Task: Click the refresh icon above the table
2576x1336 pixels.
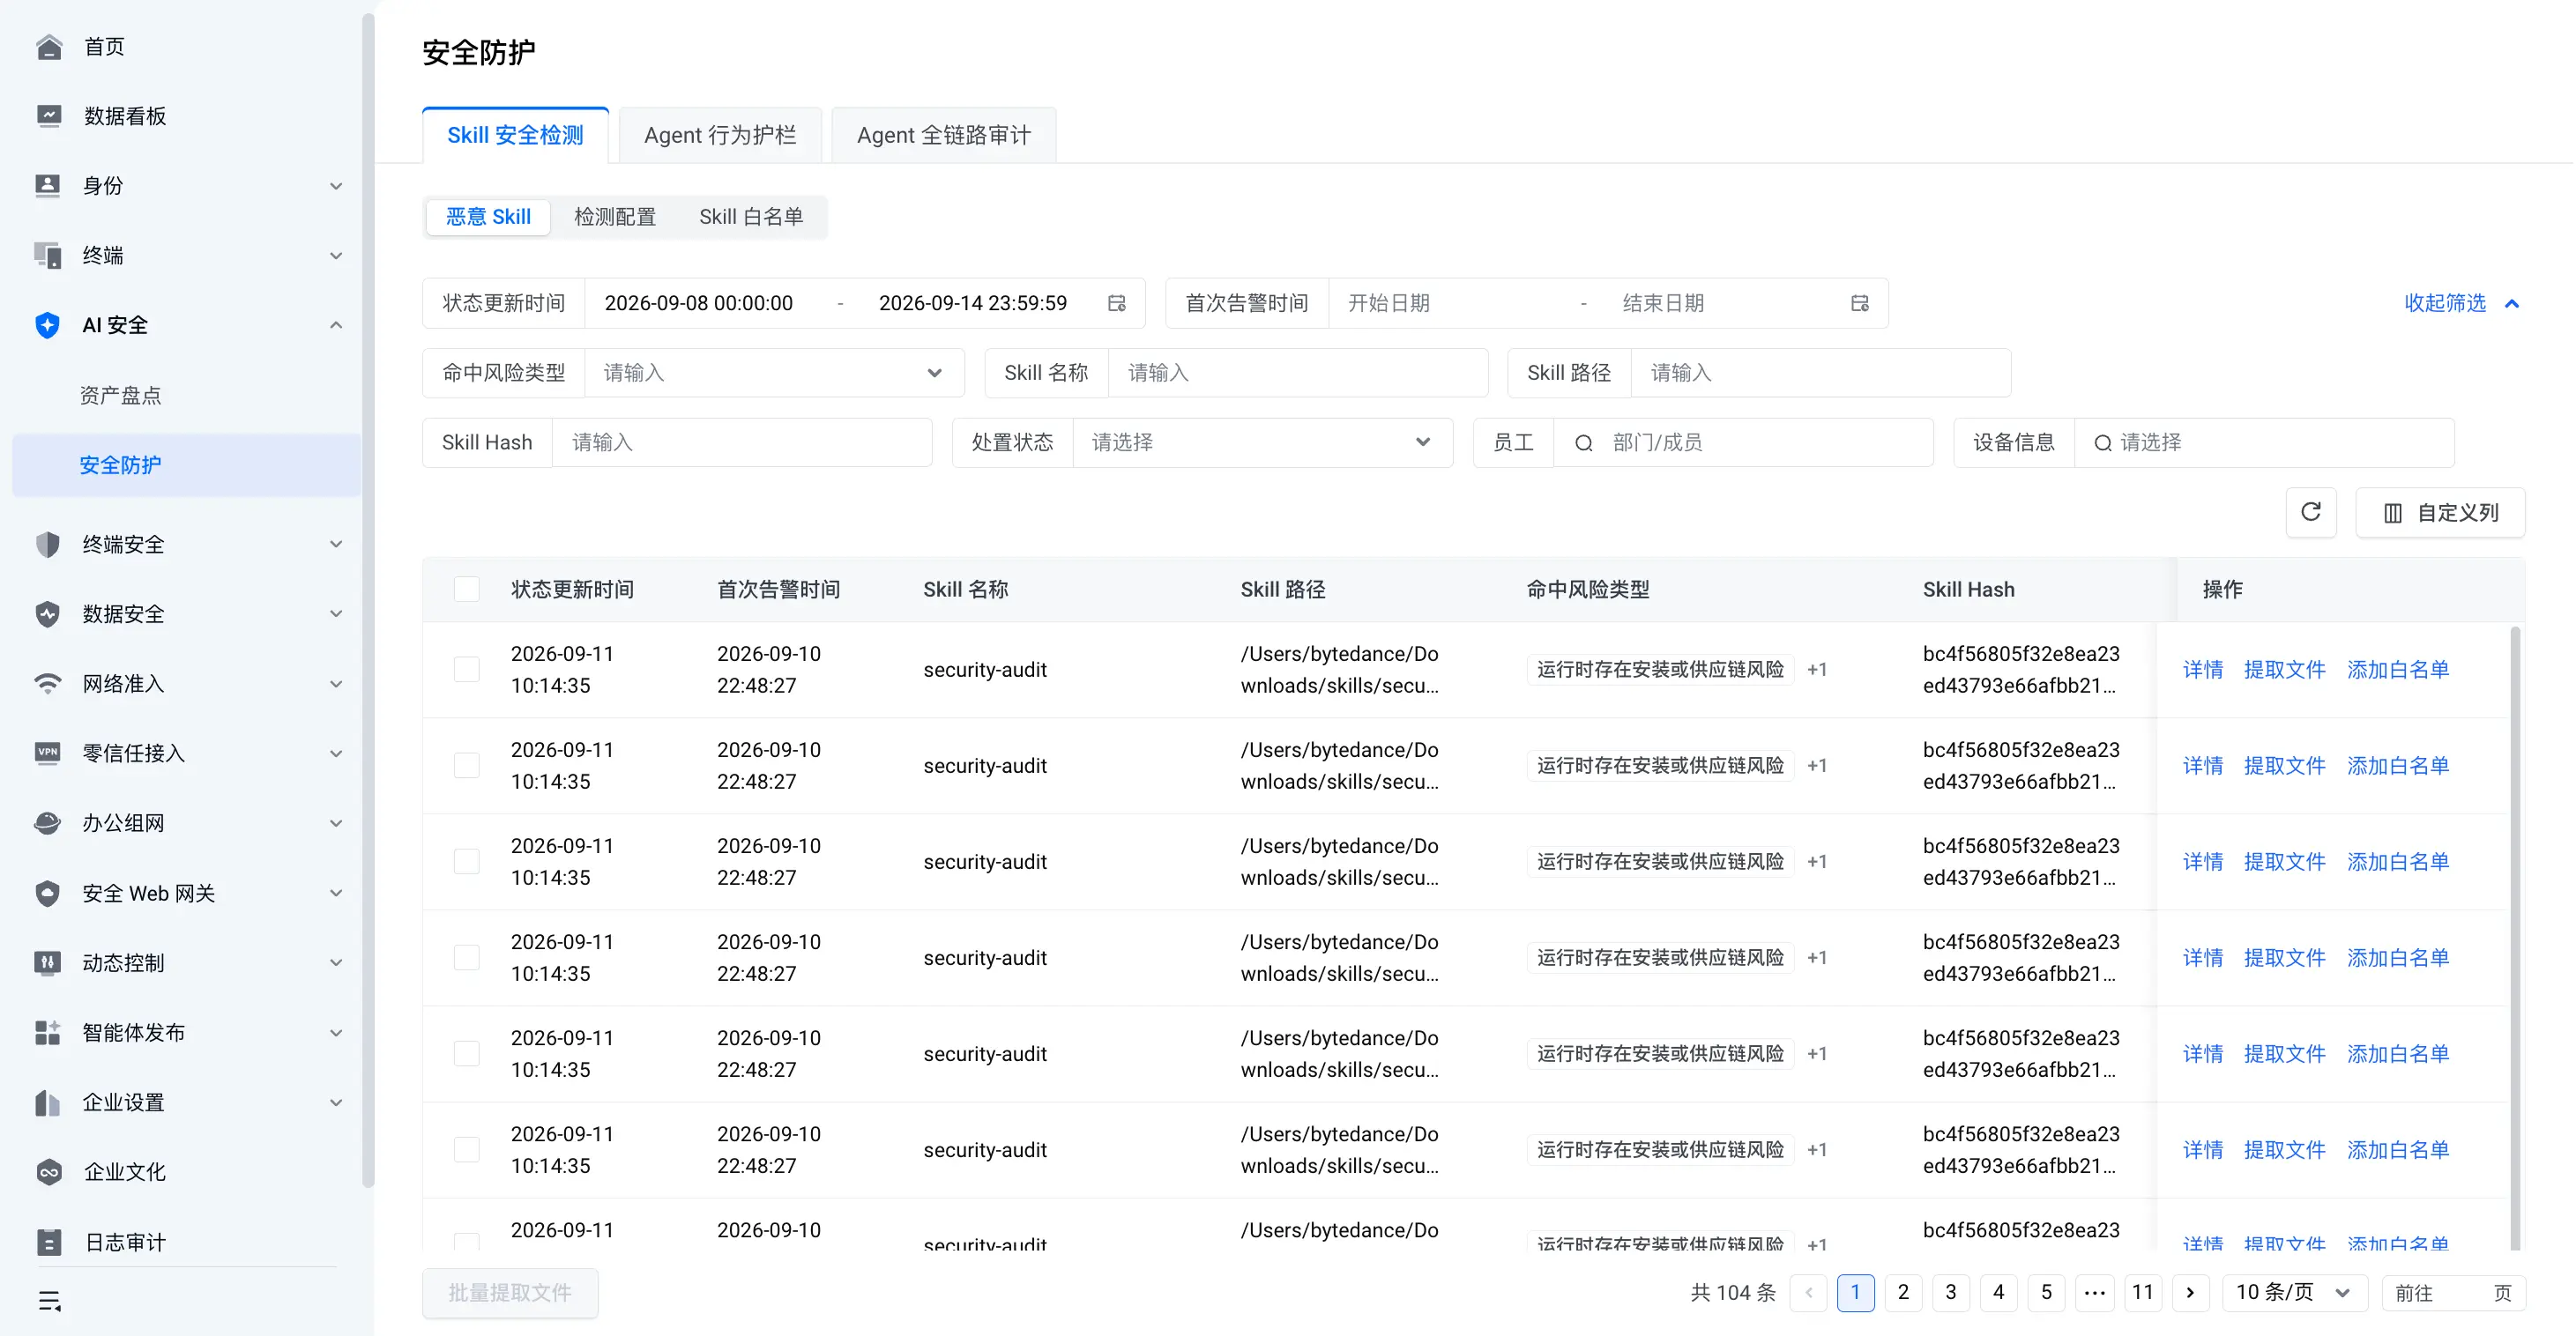Action: 2310,512
